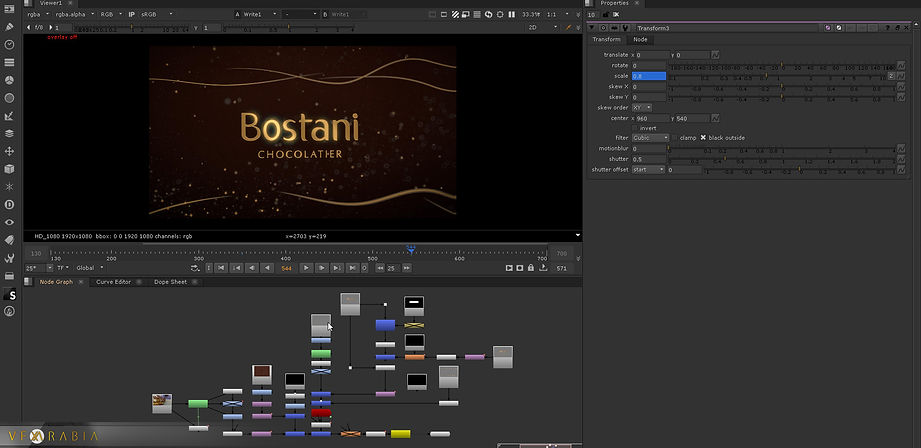This screenshot has width=921, height=448.
Task: Open the Time nodes clock icon
Action: (9, 45)
